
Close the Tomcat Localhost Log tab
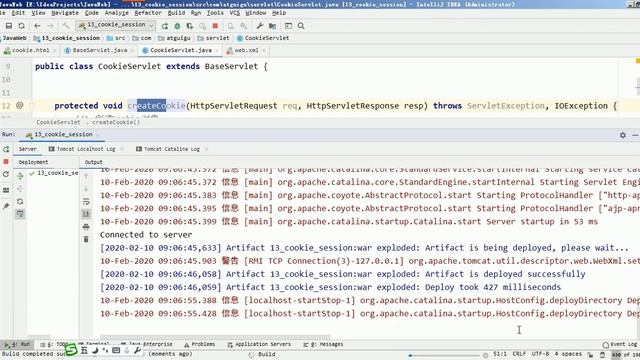click(122, 149)
